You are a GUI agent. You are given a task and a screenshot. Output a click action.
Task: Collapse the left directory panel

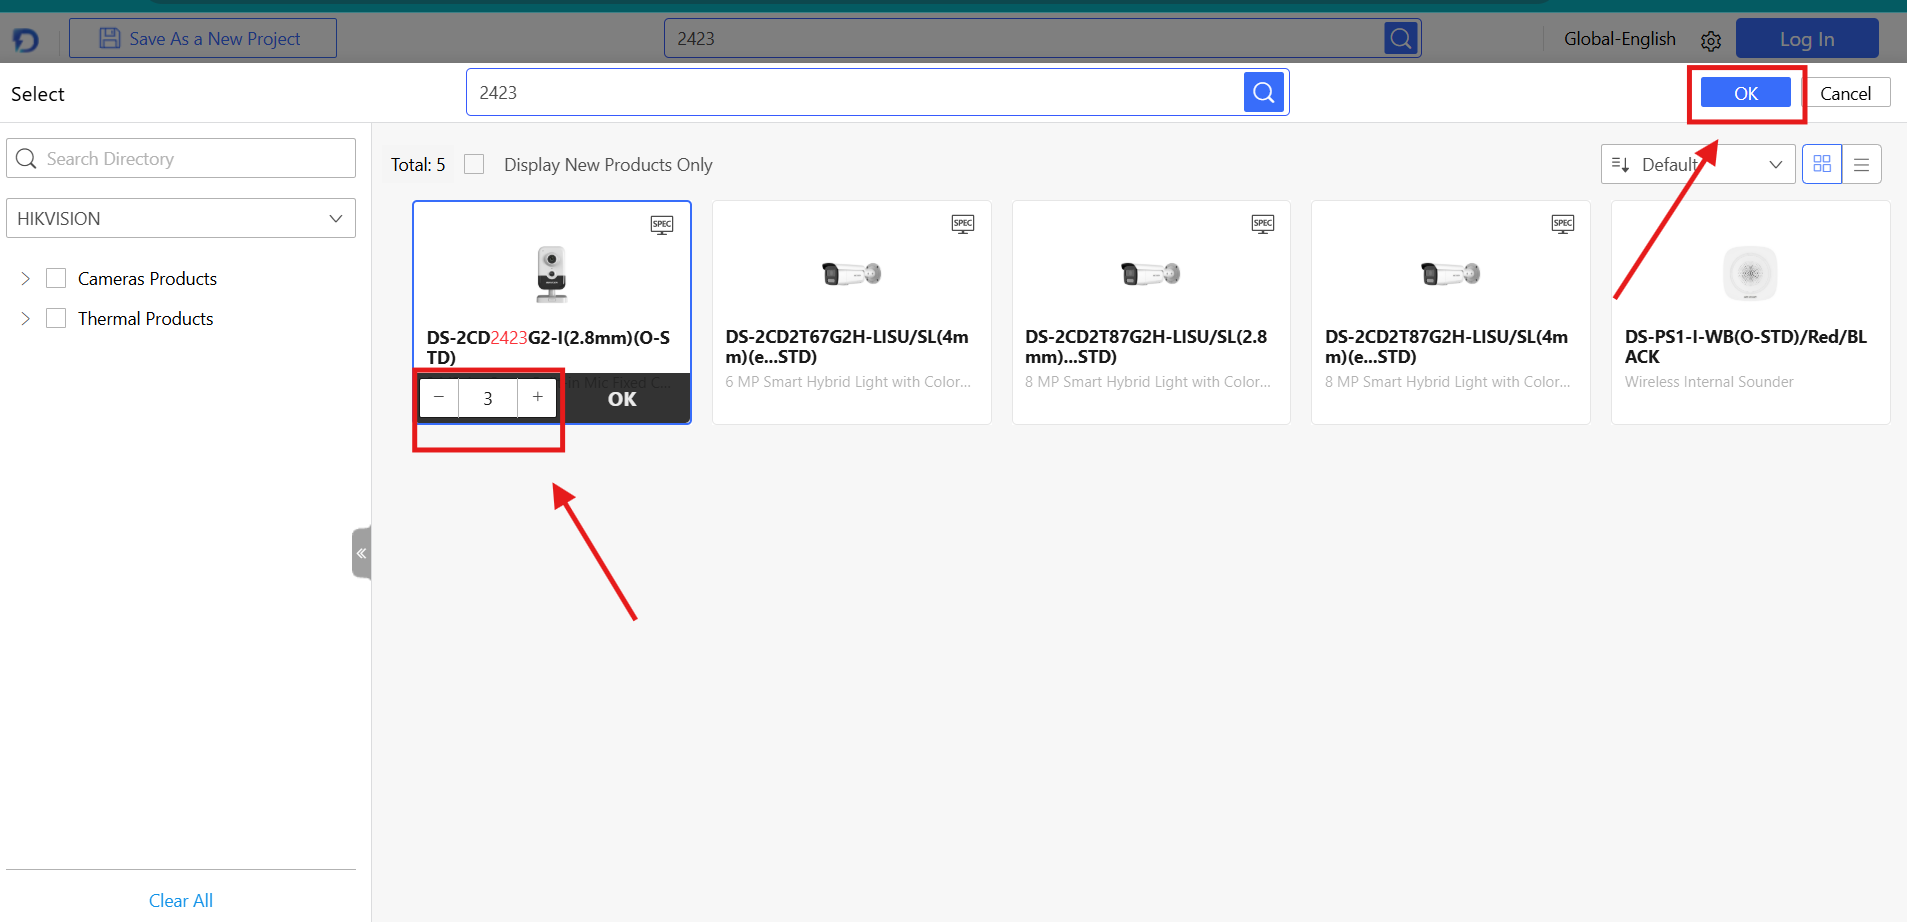pyautogui.click(x=361, y=553)
